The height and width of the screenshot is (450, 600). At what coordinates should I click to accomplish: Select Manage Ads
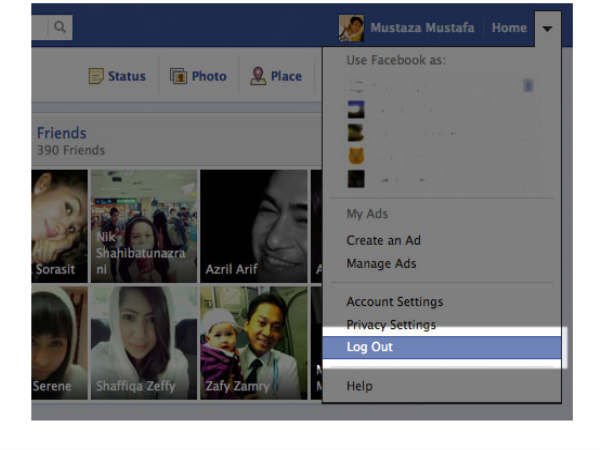pos(381,264)
